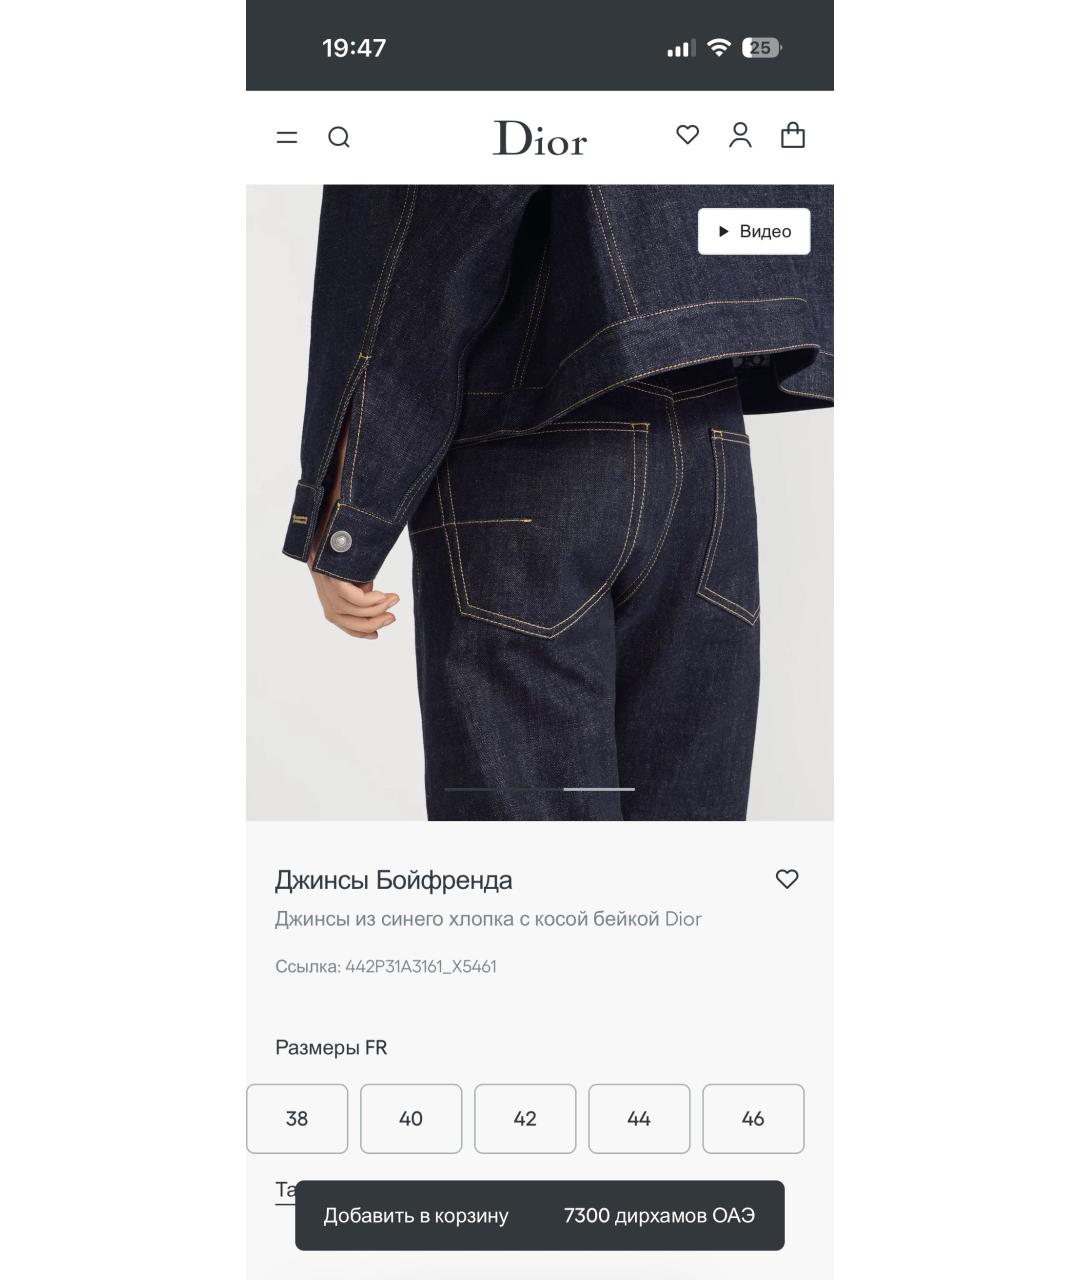Open wishlist heart icon in header
The image size is (1080, 1280).
coord(687,134)
